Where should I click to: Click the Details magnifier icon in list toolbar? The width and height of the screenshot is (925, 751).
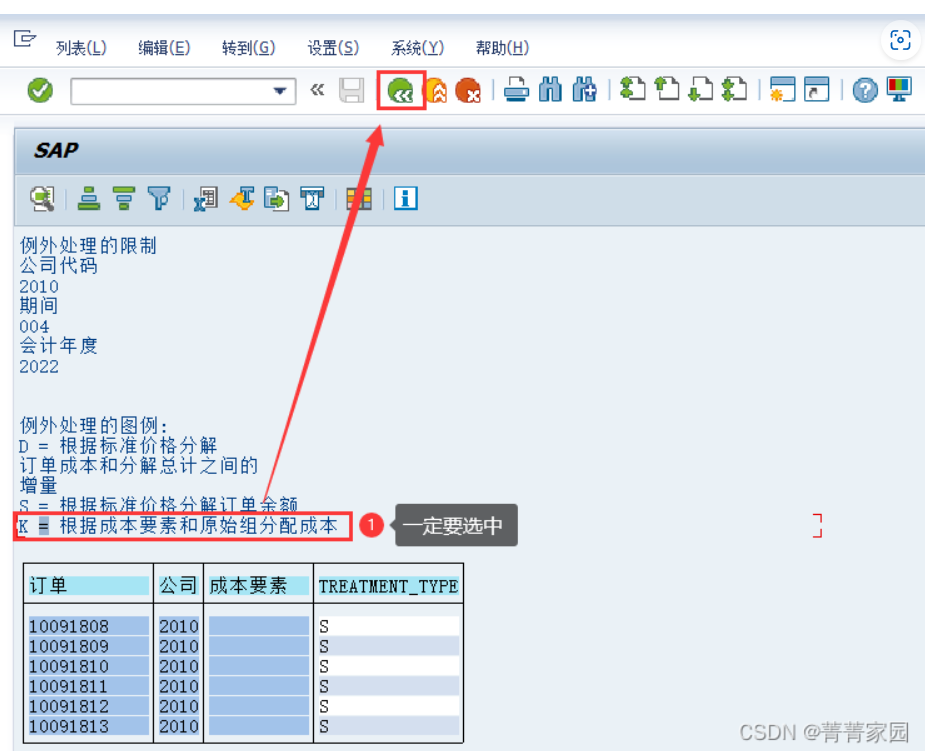click(x=42, y=199)
